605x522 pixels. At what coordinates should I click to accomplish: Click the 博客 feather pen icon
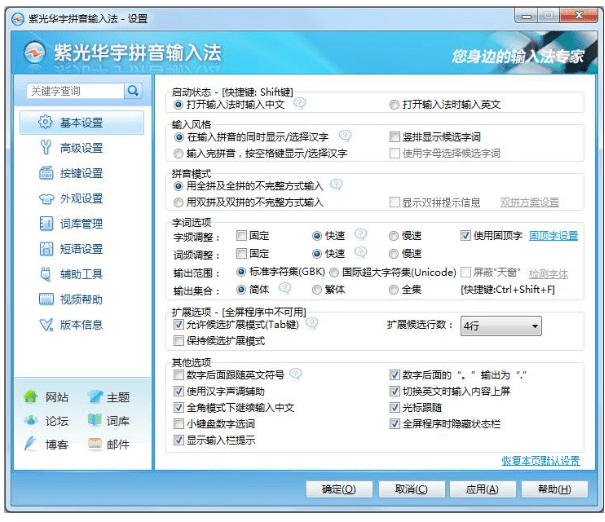coord(30,443)
